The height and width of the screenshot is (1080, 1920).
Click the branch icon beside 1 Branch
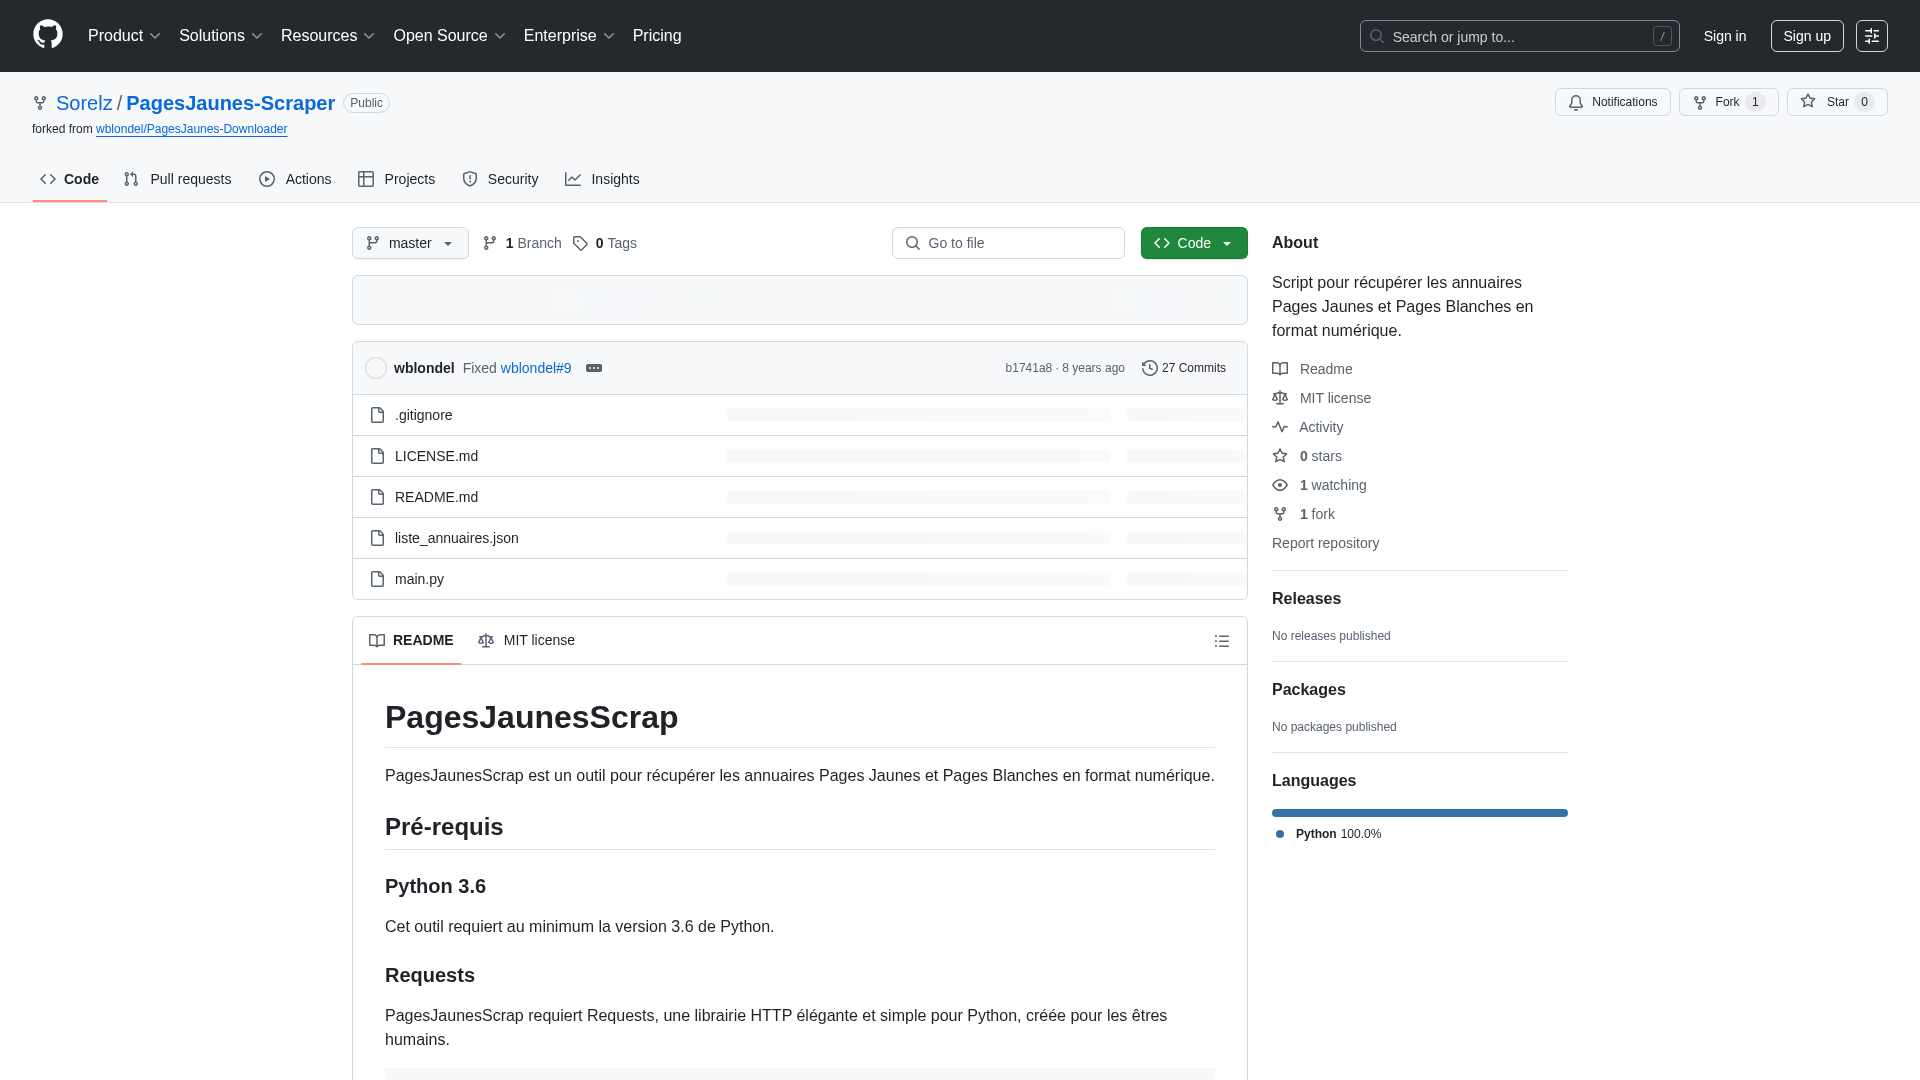point(490,243)
